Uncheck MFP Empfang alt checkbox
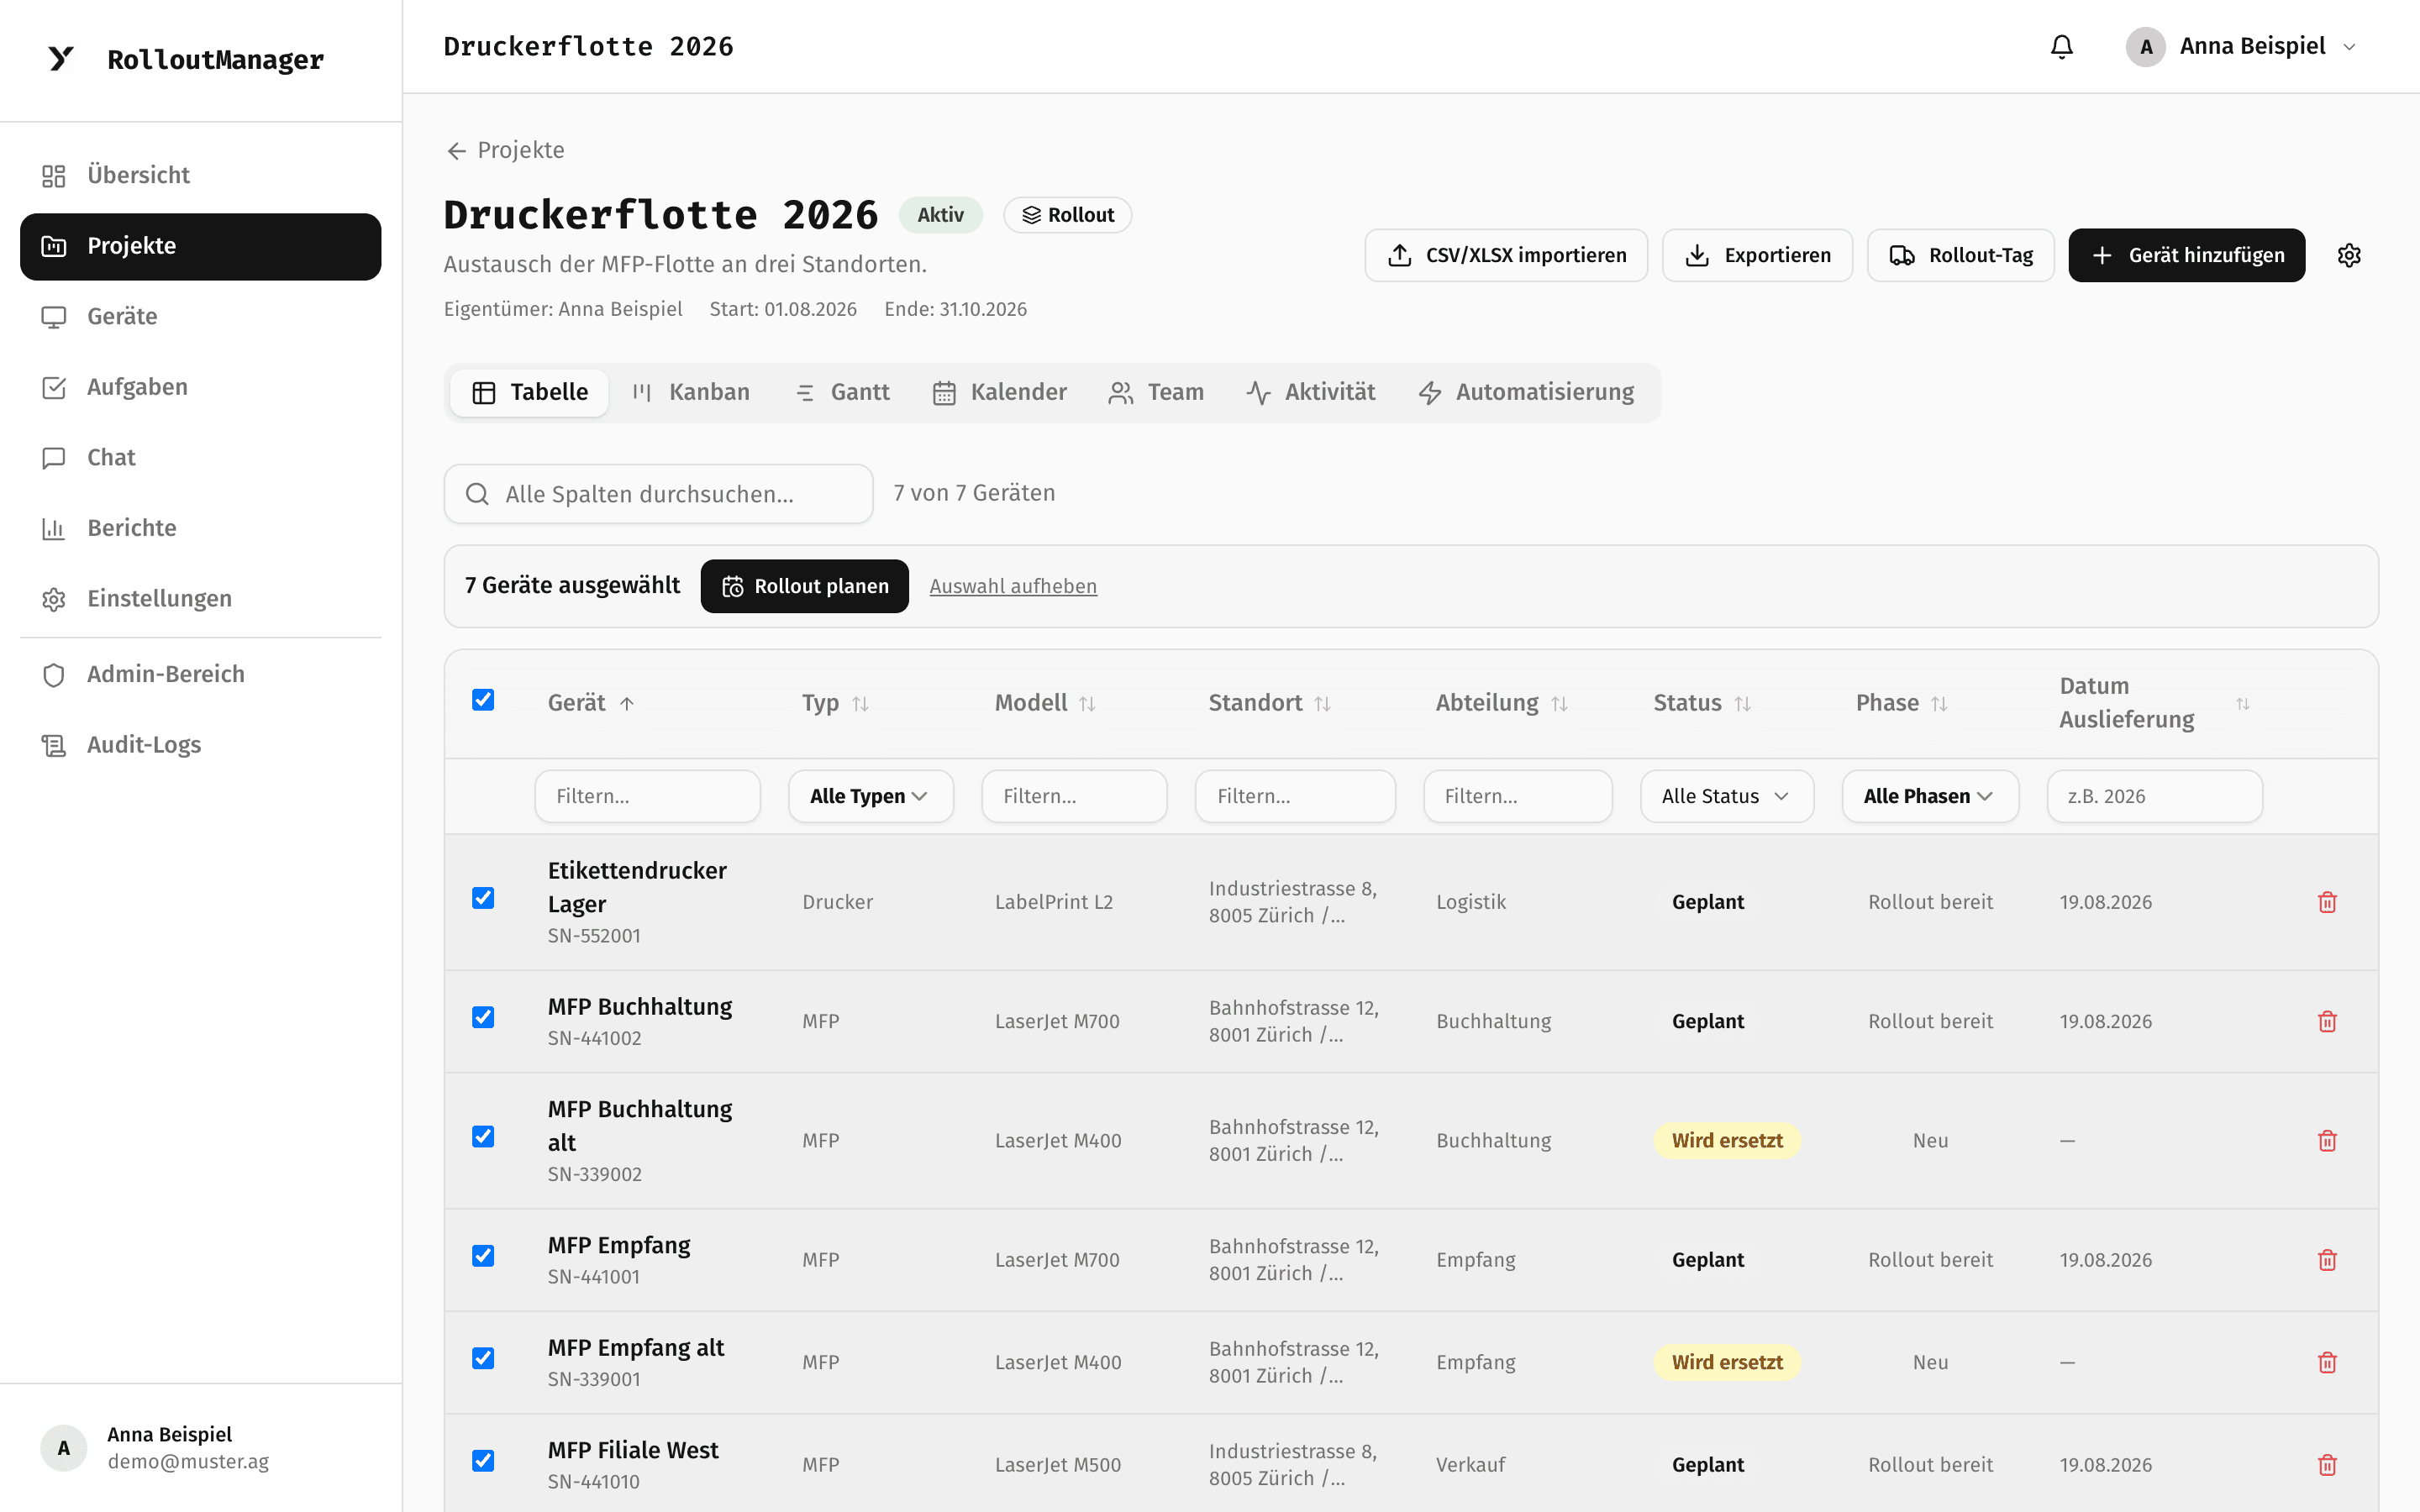The height and width of the screenshot is (1512, 2420). point(483,1358)
